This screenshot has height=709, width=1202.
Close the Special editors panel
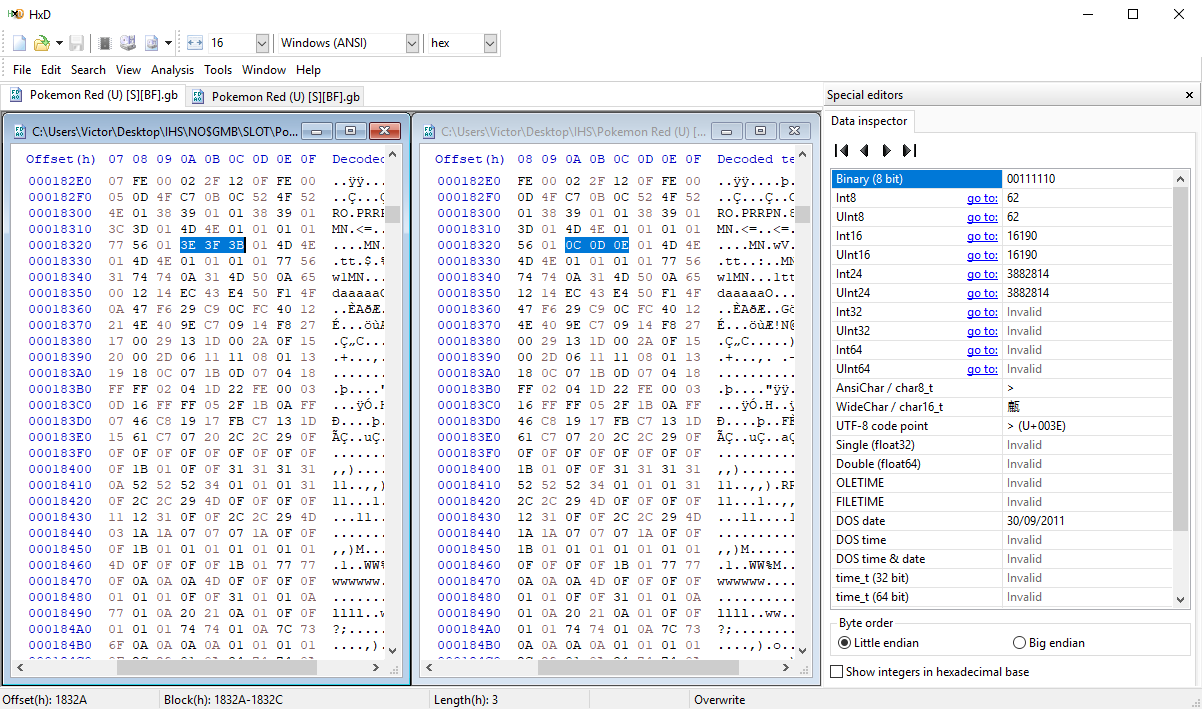pyautogui.click(x=1189, y=95)
